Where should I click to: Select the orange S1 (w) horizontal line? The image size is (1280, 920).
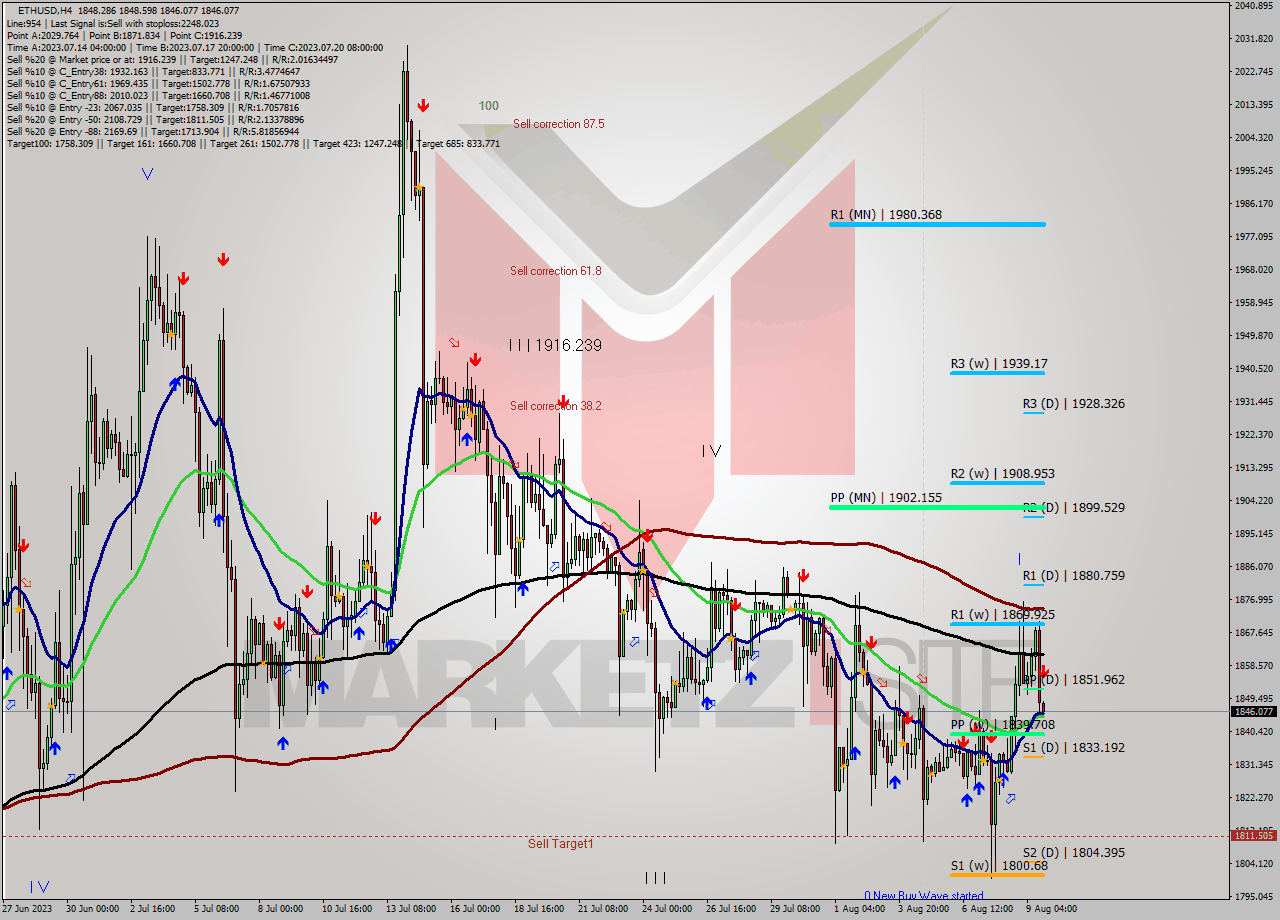pyautogui.click(x=997, y=875)
